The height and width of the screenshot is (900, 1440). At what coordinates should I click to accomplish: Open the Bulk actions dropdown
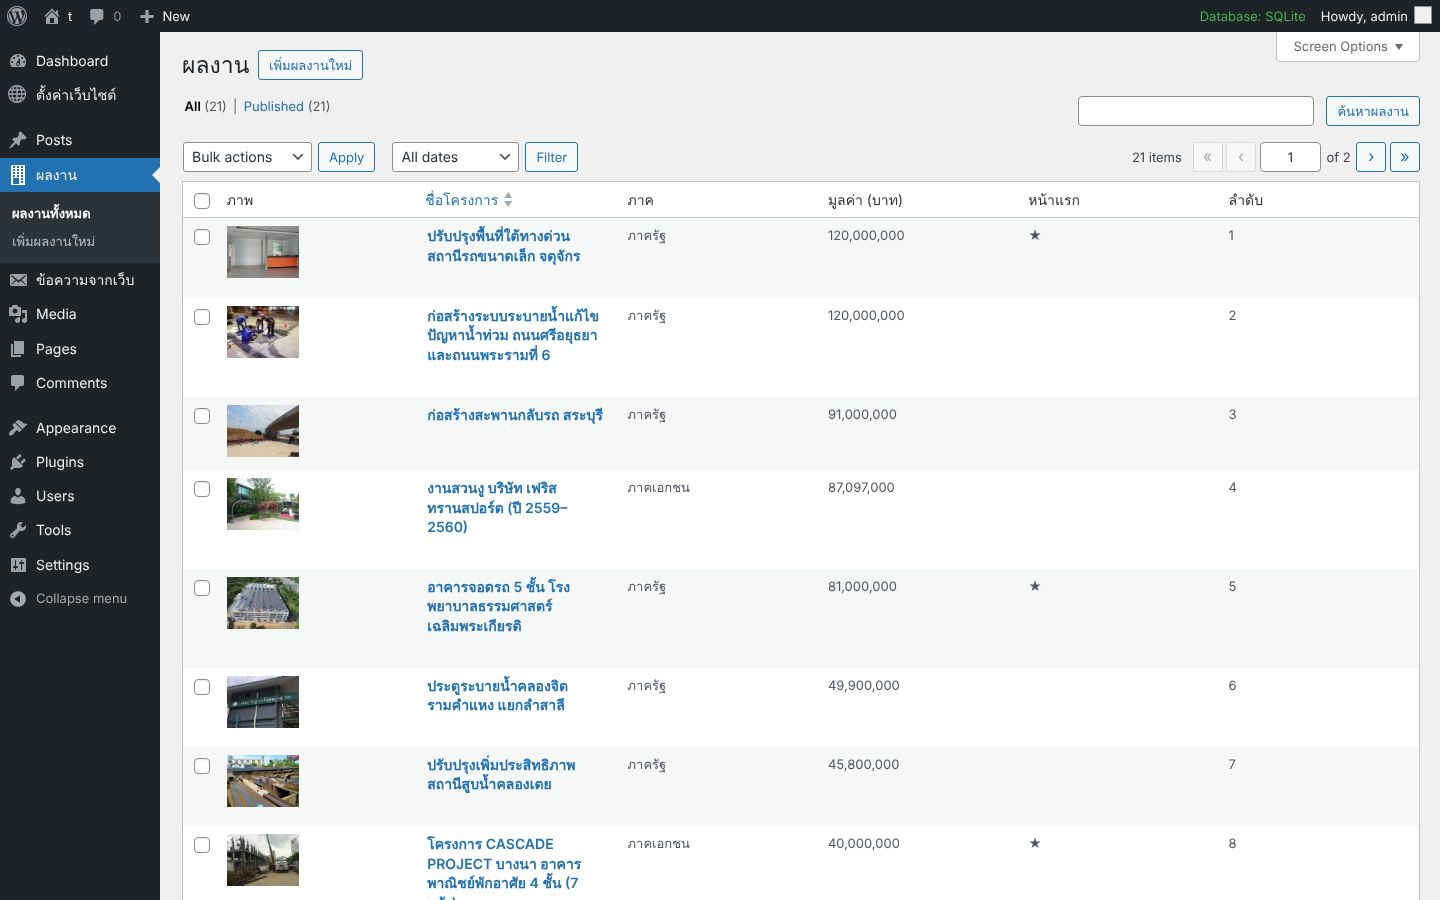248,157
